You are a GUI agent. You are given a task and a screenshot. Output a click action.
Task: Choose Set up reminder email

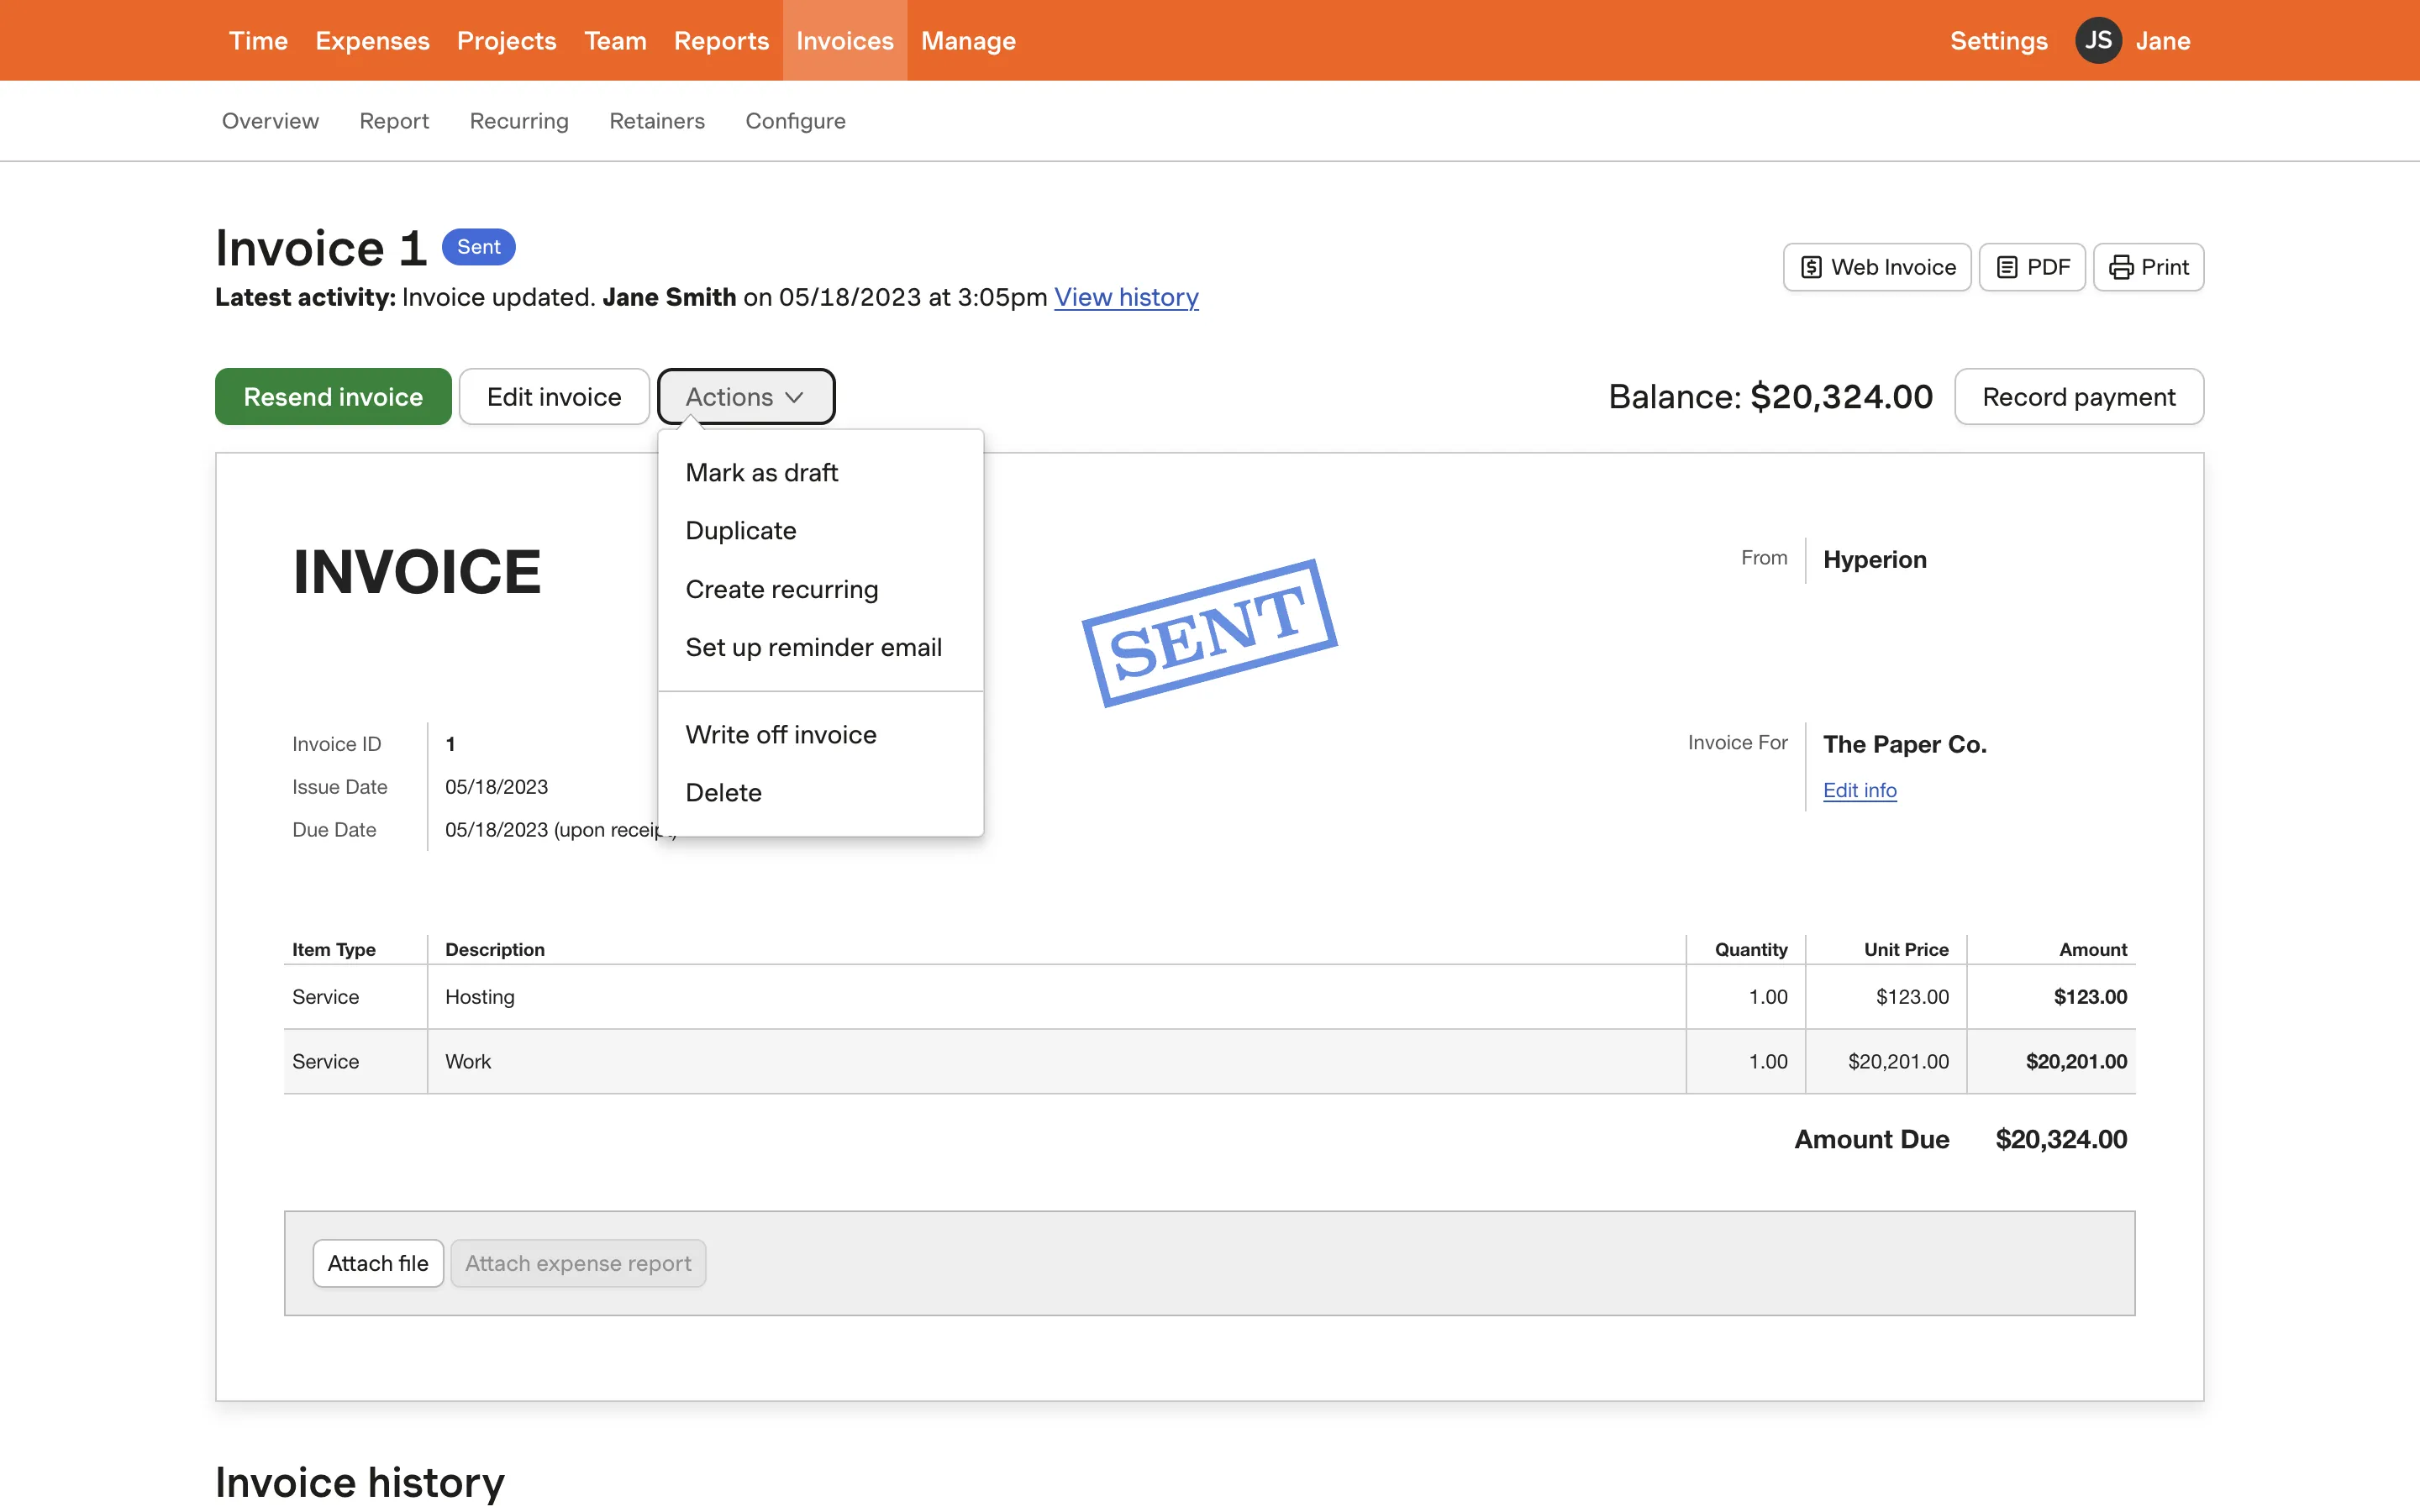[813, 647]
